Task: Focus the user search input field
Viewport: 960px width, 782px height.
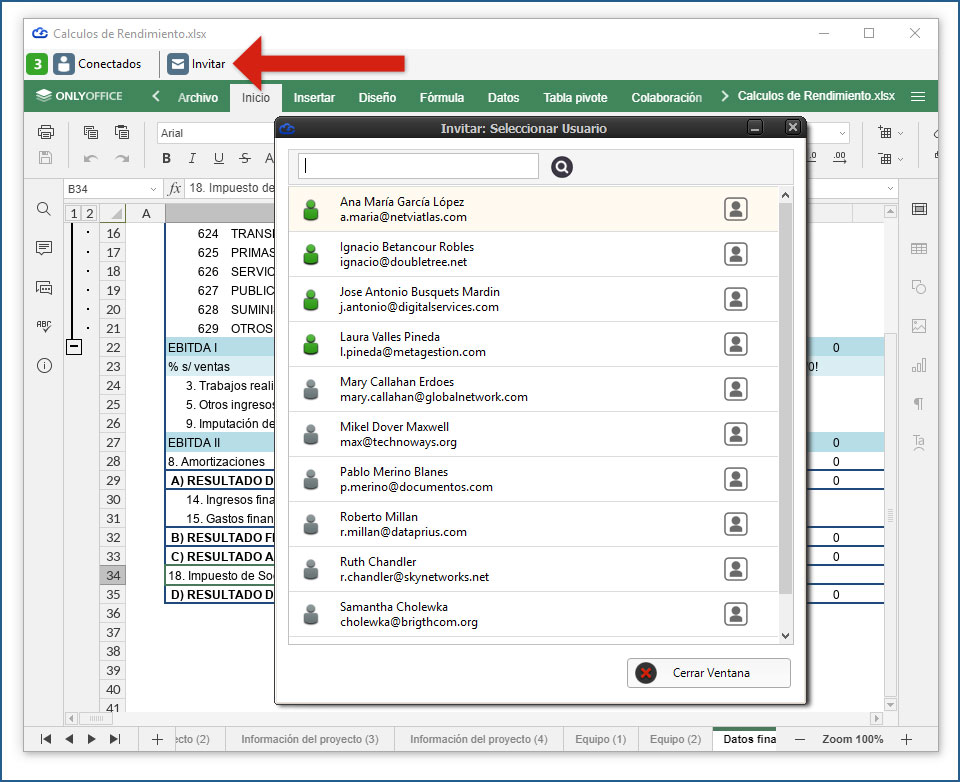Action: pos(418,166)
